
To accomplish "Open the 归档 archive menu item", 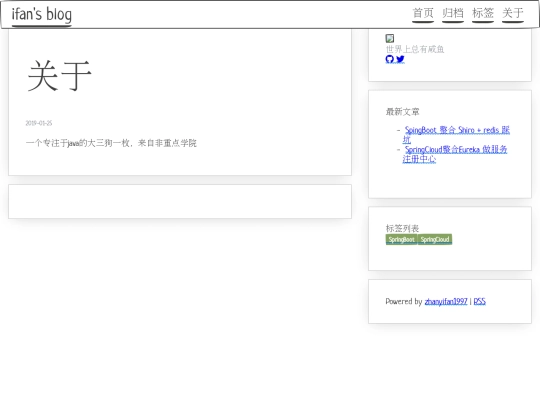I will tap(453, 13).
